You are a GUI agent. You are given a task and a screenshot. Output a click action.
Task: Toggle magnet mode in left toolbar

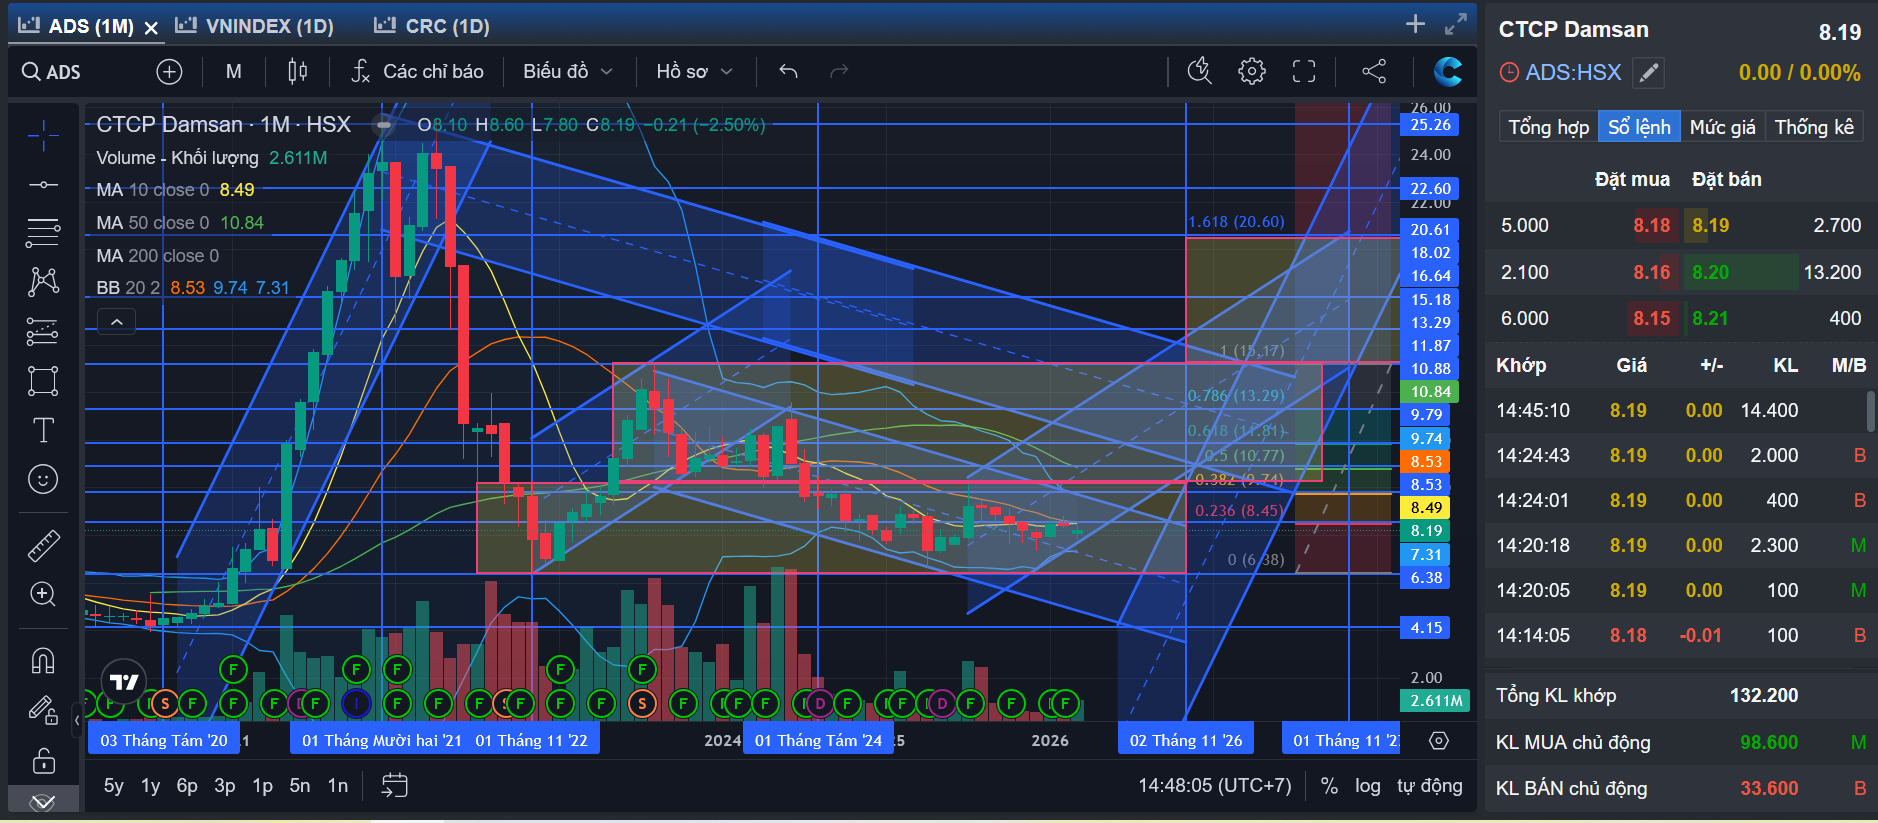pyautogui.click(x=43, y=661)
